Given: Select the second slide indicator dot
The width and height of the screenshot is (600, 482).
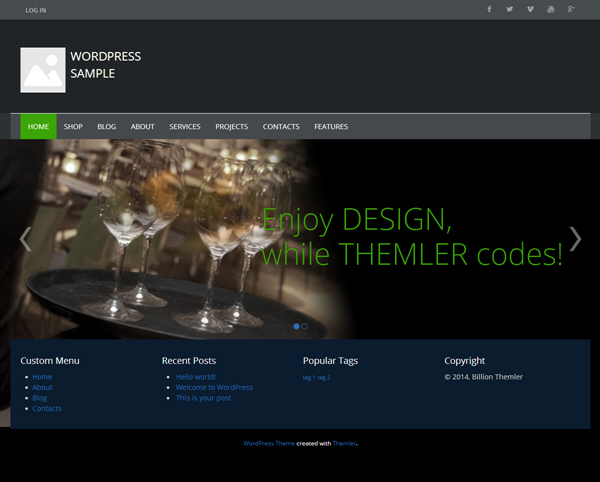Looking at the screenshot, I should tap(305, 326).
